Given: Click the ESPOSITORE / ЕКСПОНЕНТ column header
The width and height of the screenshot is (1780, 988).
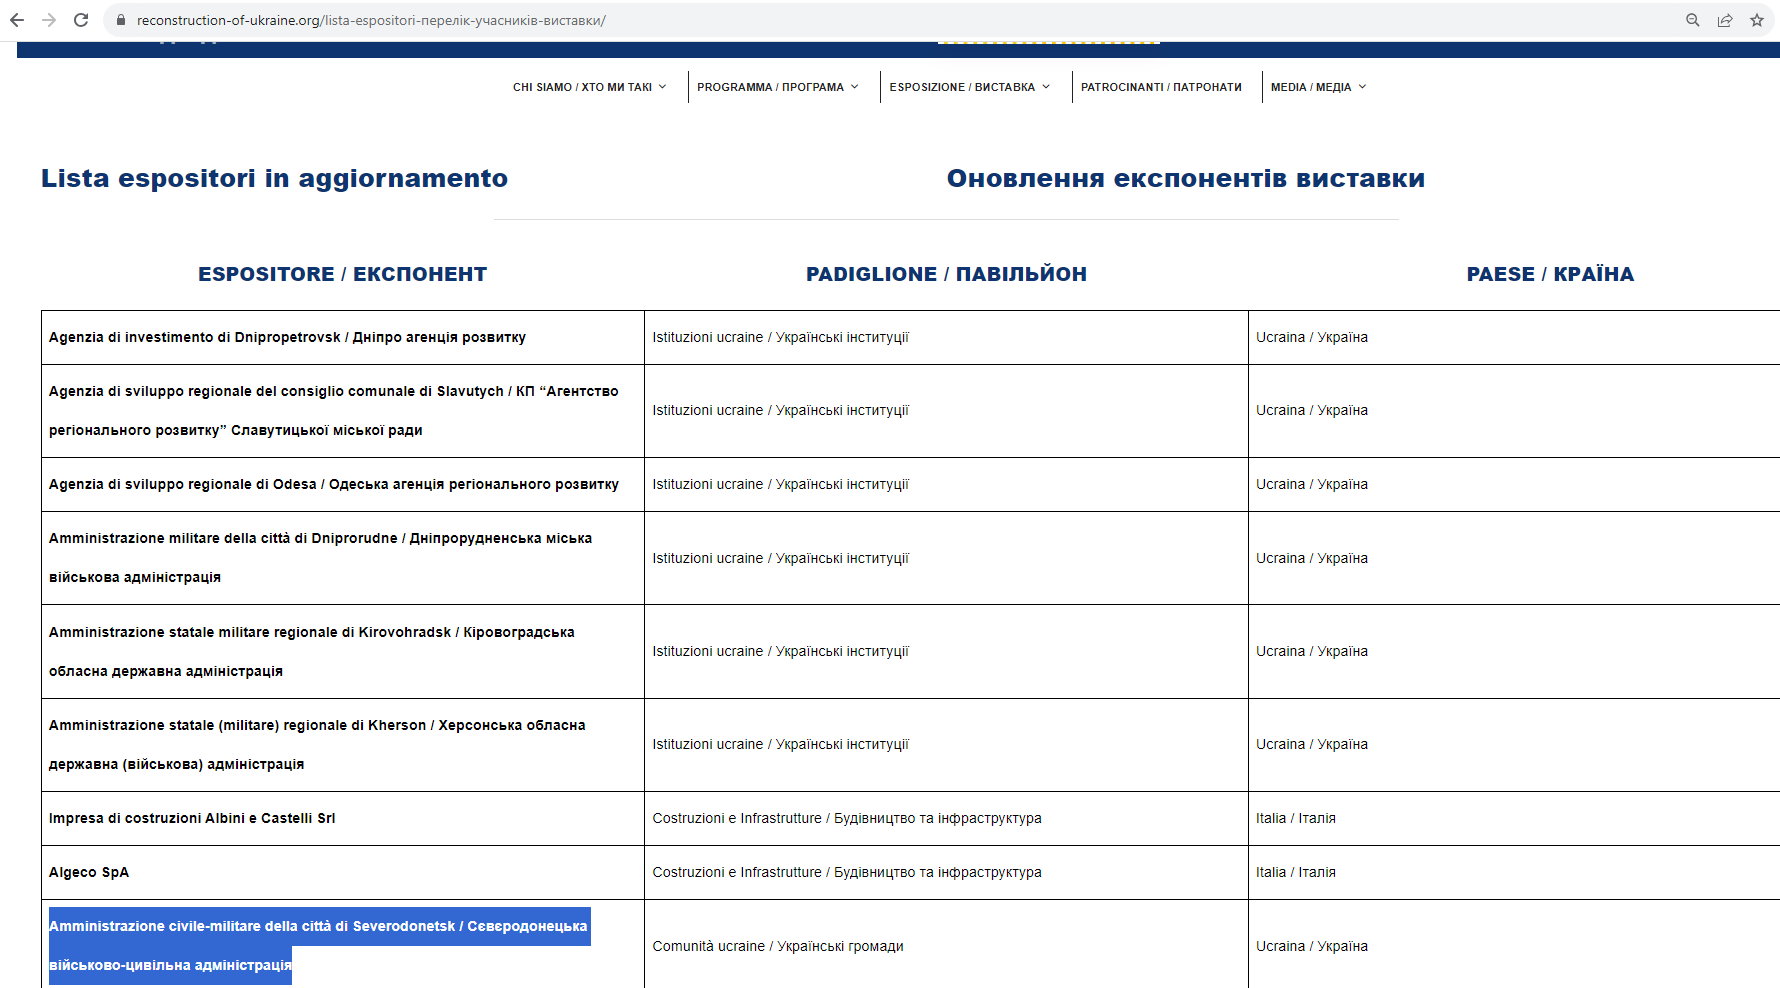Looking at the screenshot, I should click(342, 274).
